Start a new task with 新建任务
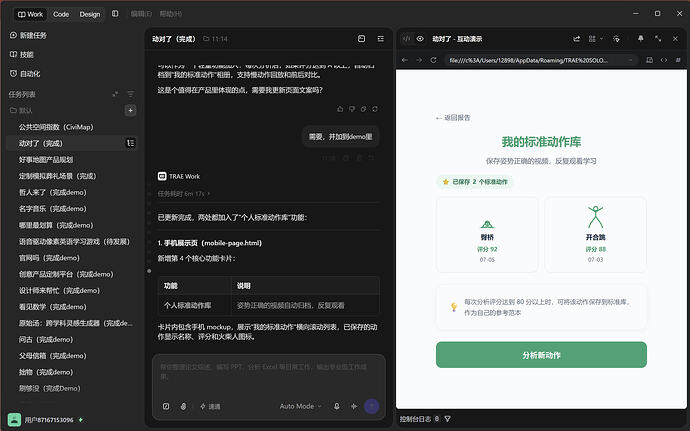 click(28, 35)
